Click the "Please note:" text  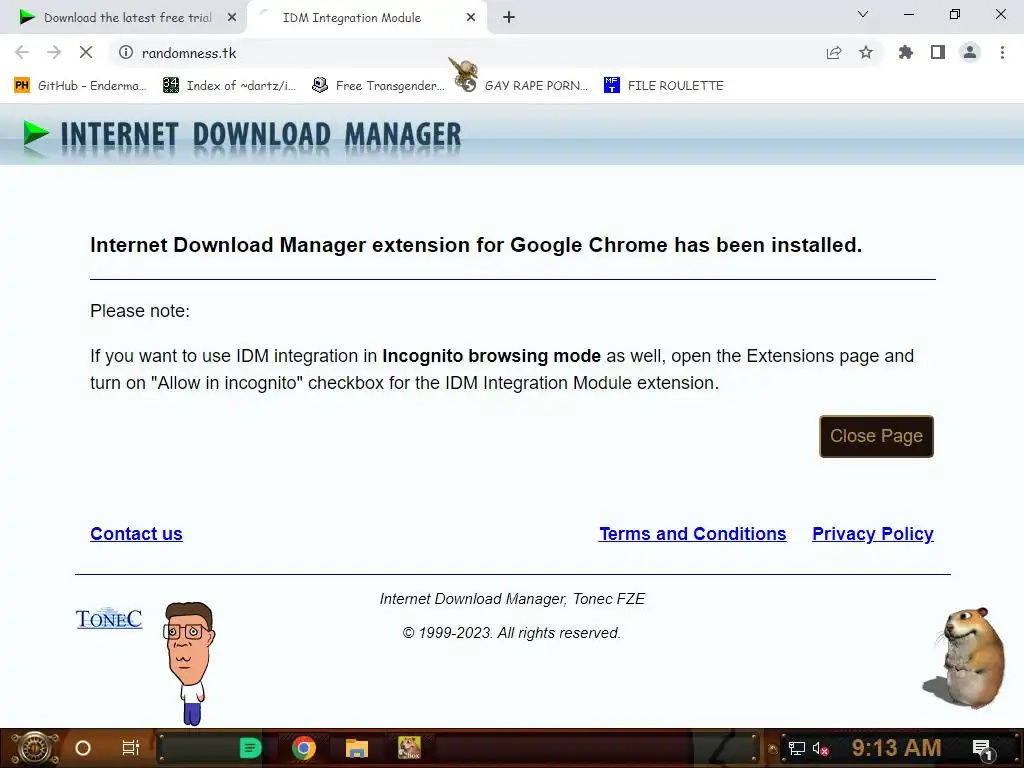[140, 311]
